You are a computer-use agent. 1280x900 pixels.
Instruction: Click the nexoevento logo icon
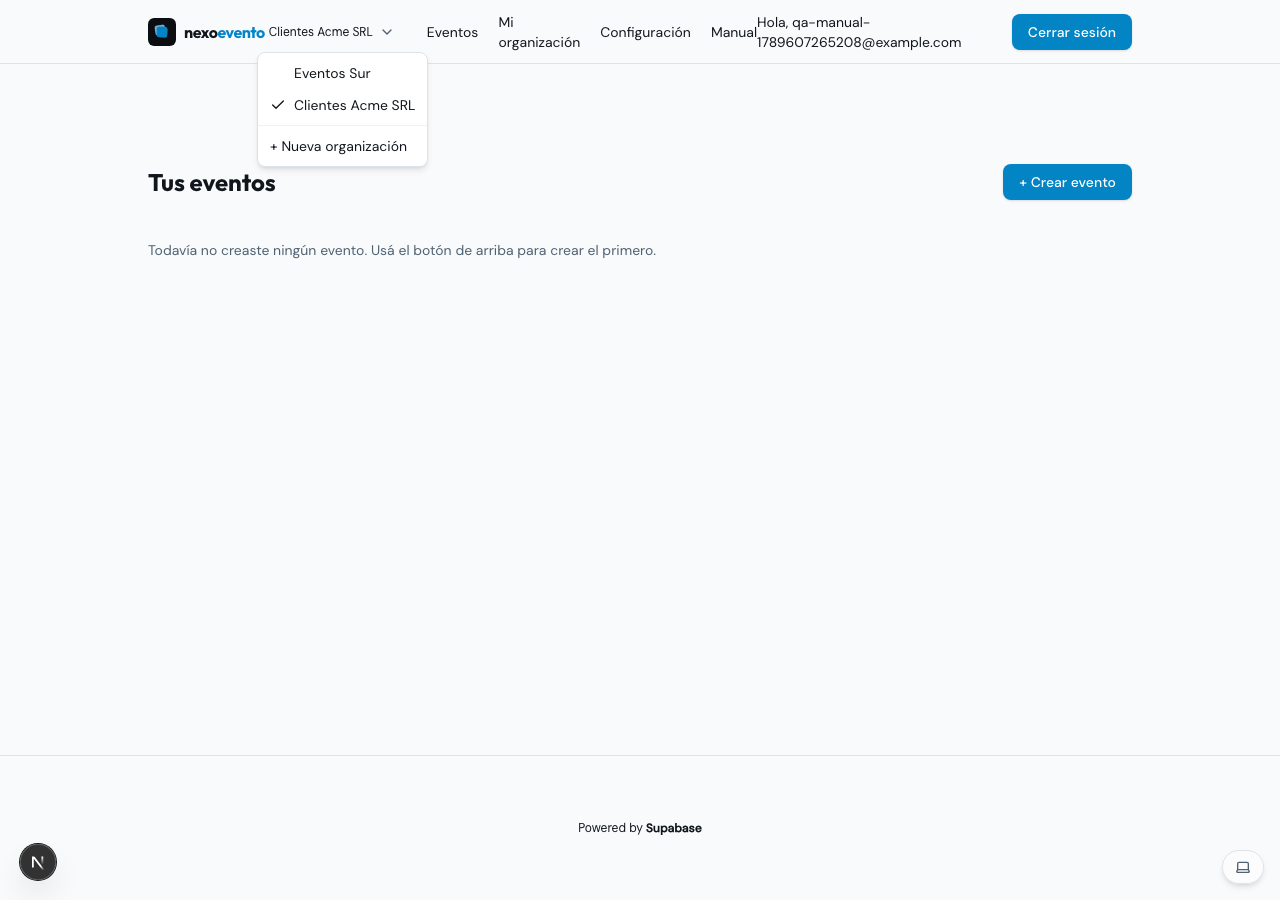point(162,32)
